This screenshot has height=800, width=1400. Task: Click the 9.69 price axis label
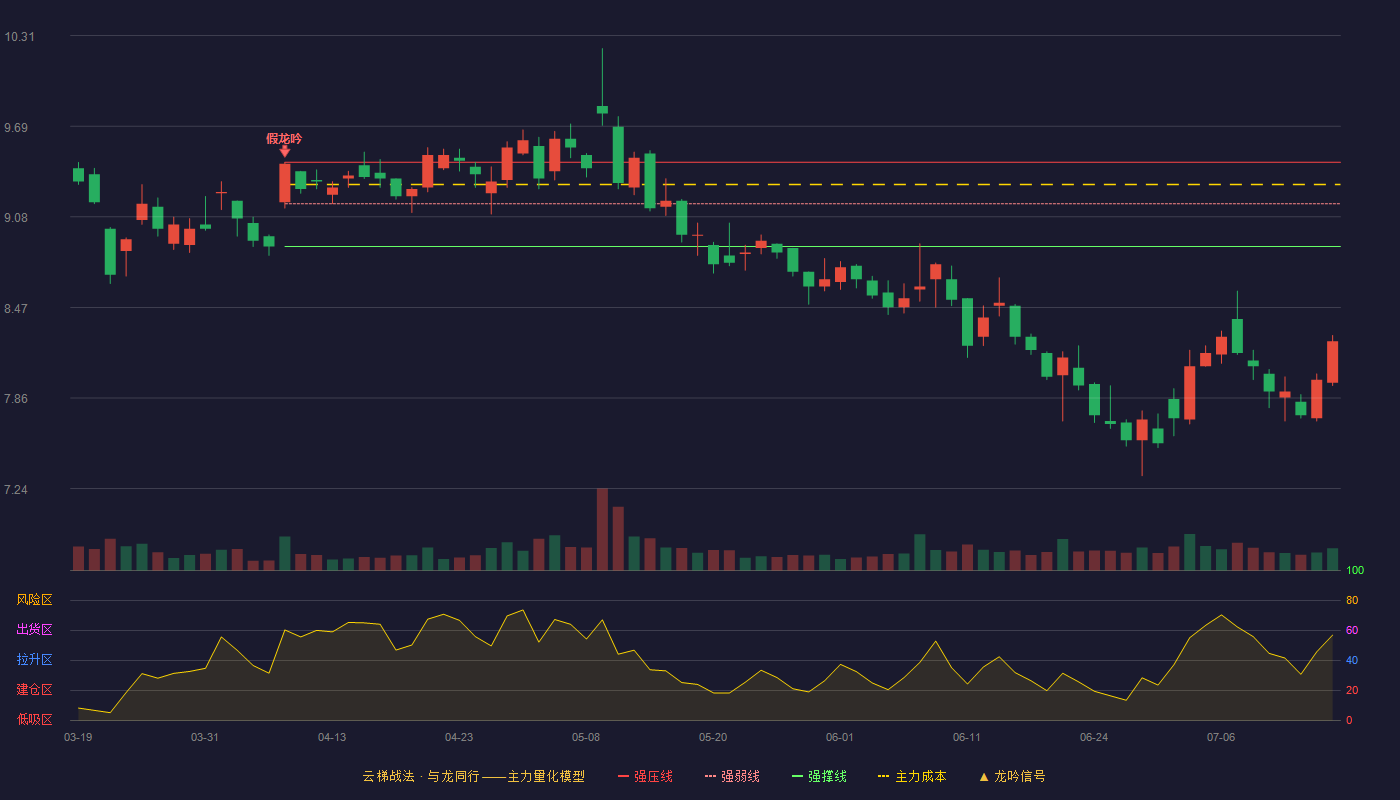point(16,128)
